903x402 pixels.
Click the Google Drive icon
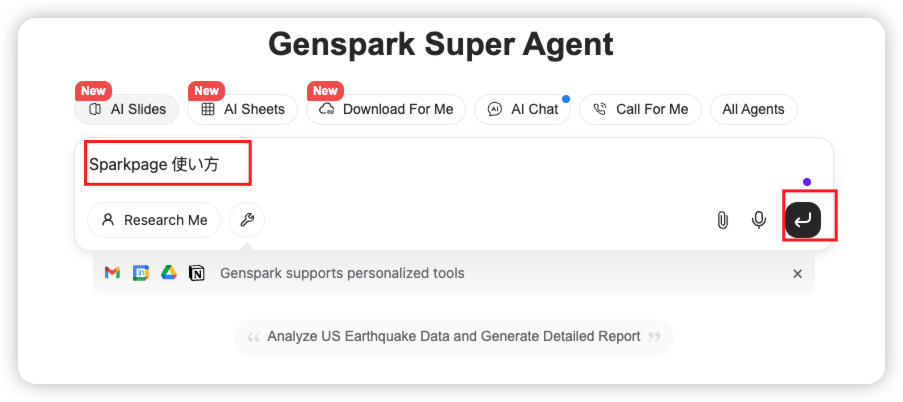(169, 273)
